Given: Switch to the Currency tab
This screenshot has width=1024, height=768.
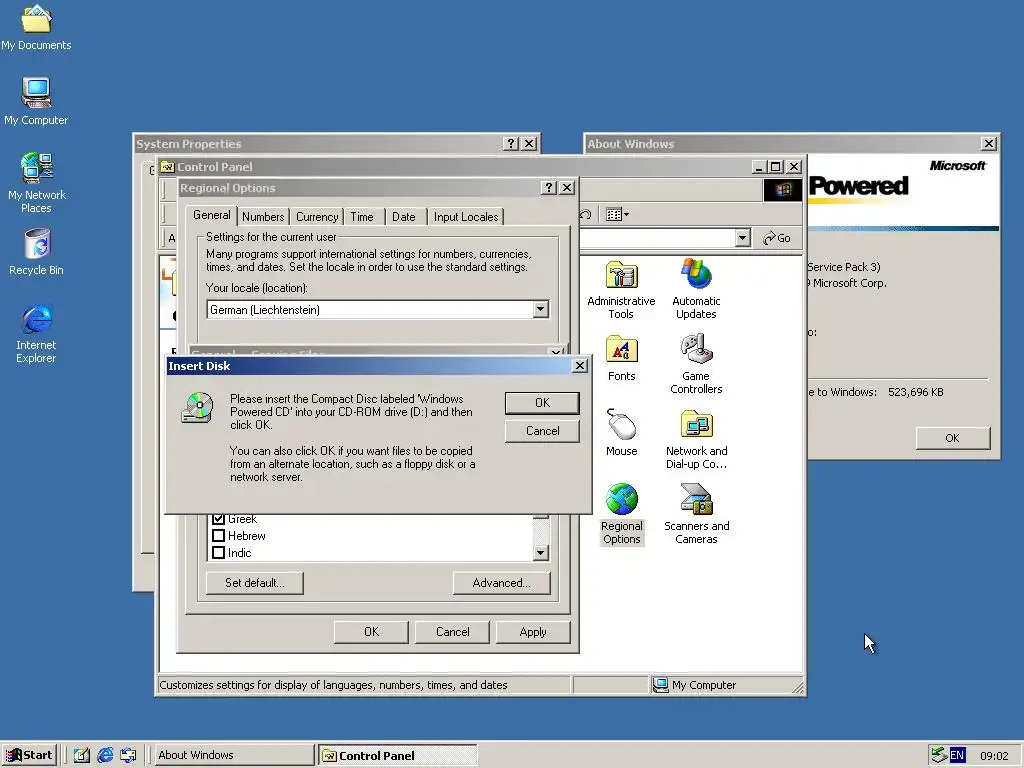Looking at the screenshot, I should (317, 217).
